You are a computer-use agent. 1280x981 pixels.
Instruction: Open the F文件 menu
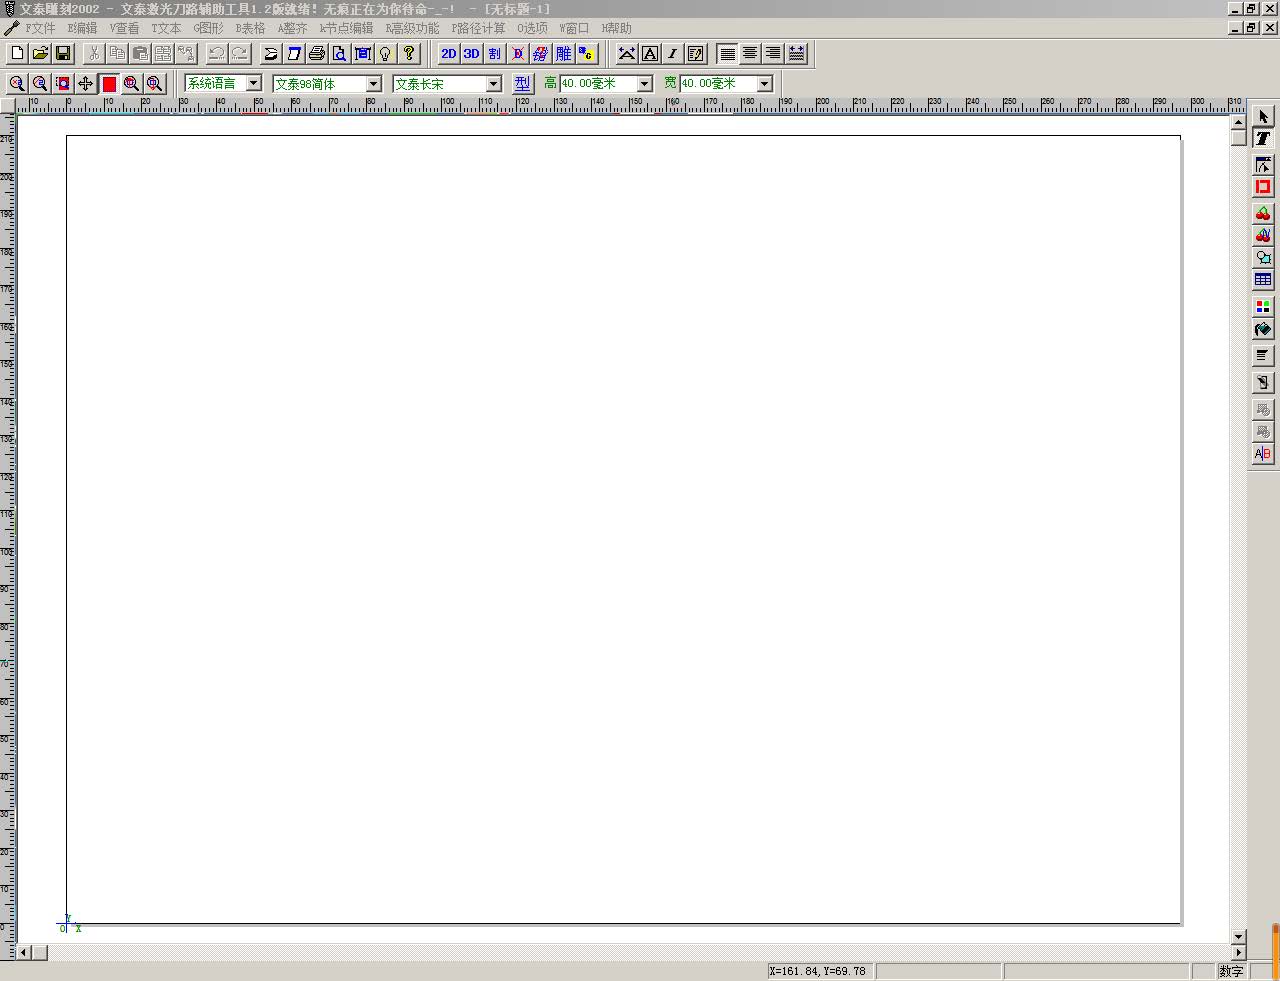(x=41, y=28)
